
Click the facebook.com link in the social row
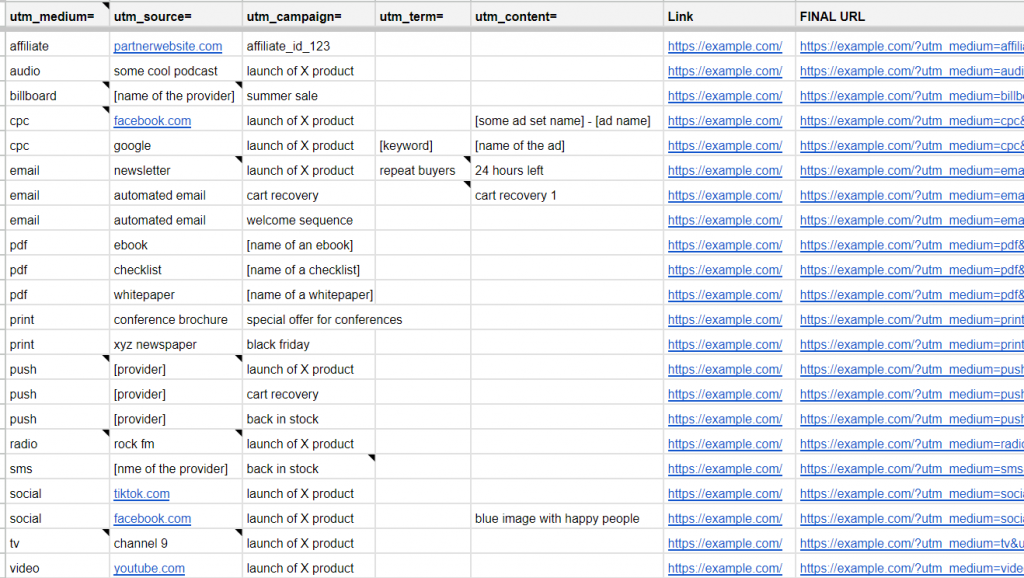click(152, 518)
